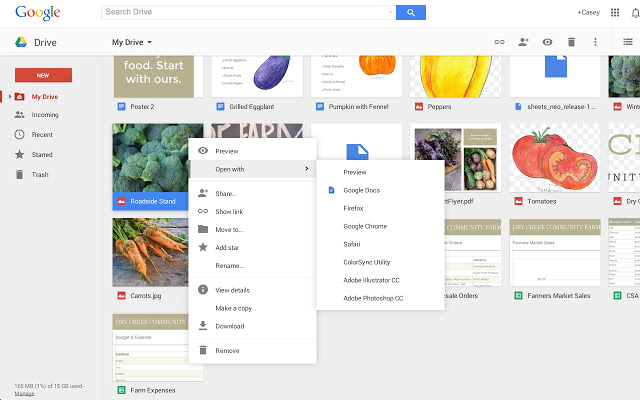Open the search options dropdown arrow
This screenshot has height=400, width=640.
pos(391,12)
